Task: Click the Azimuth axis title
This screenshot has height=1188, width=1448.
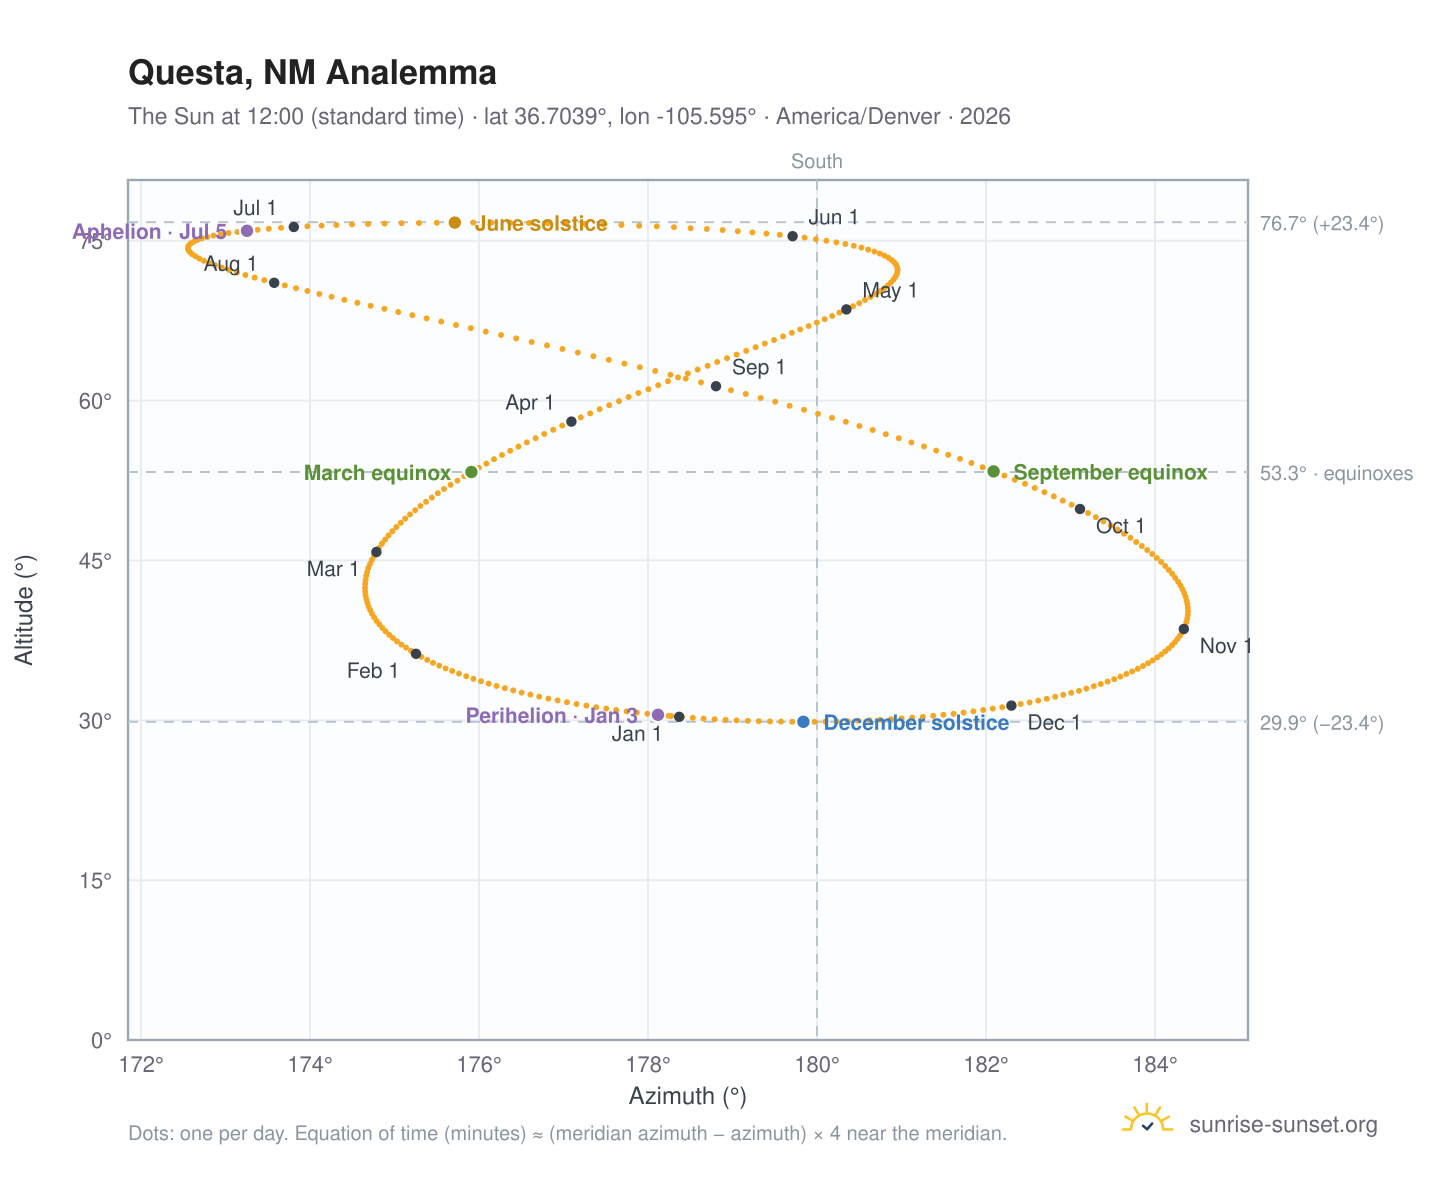Action: point(688,1096)
